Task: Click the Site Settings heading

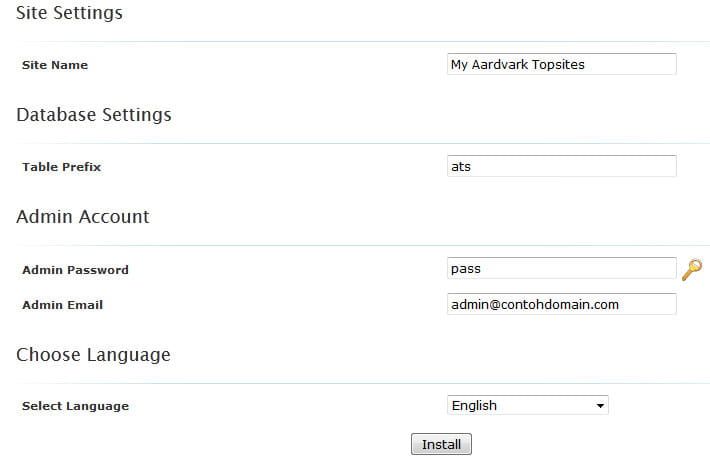Action: [69, 13]
